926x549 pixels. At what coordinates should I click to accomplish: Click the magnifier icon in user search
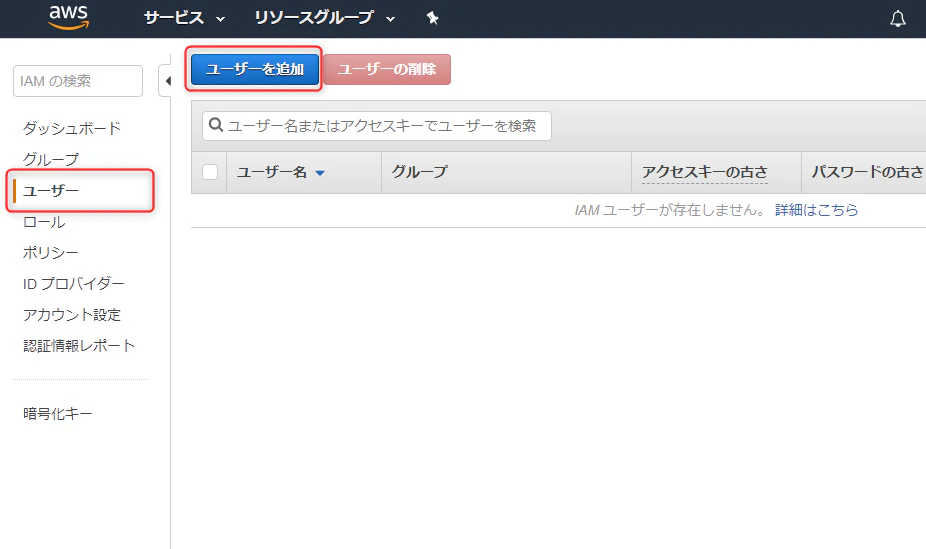pyautogui.click(x=216, y=125)
